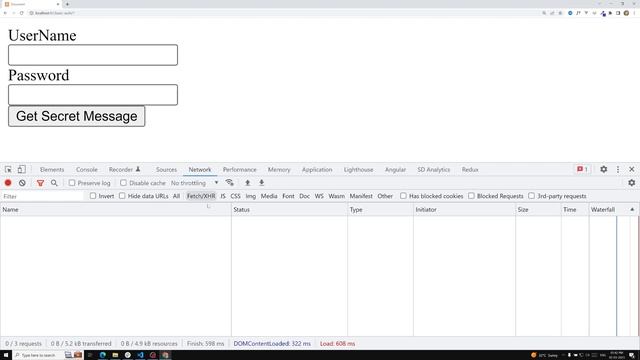Screen dimensions: 640x360
Task: Switch to Console tab
Action: pyautogui.click(x=87, y=169)
